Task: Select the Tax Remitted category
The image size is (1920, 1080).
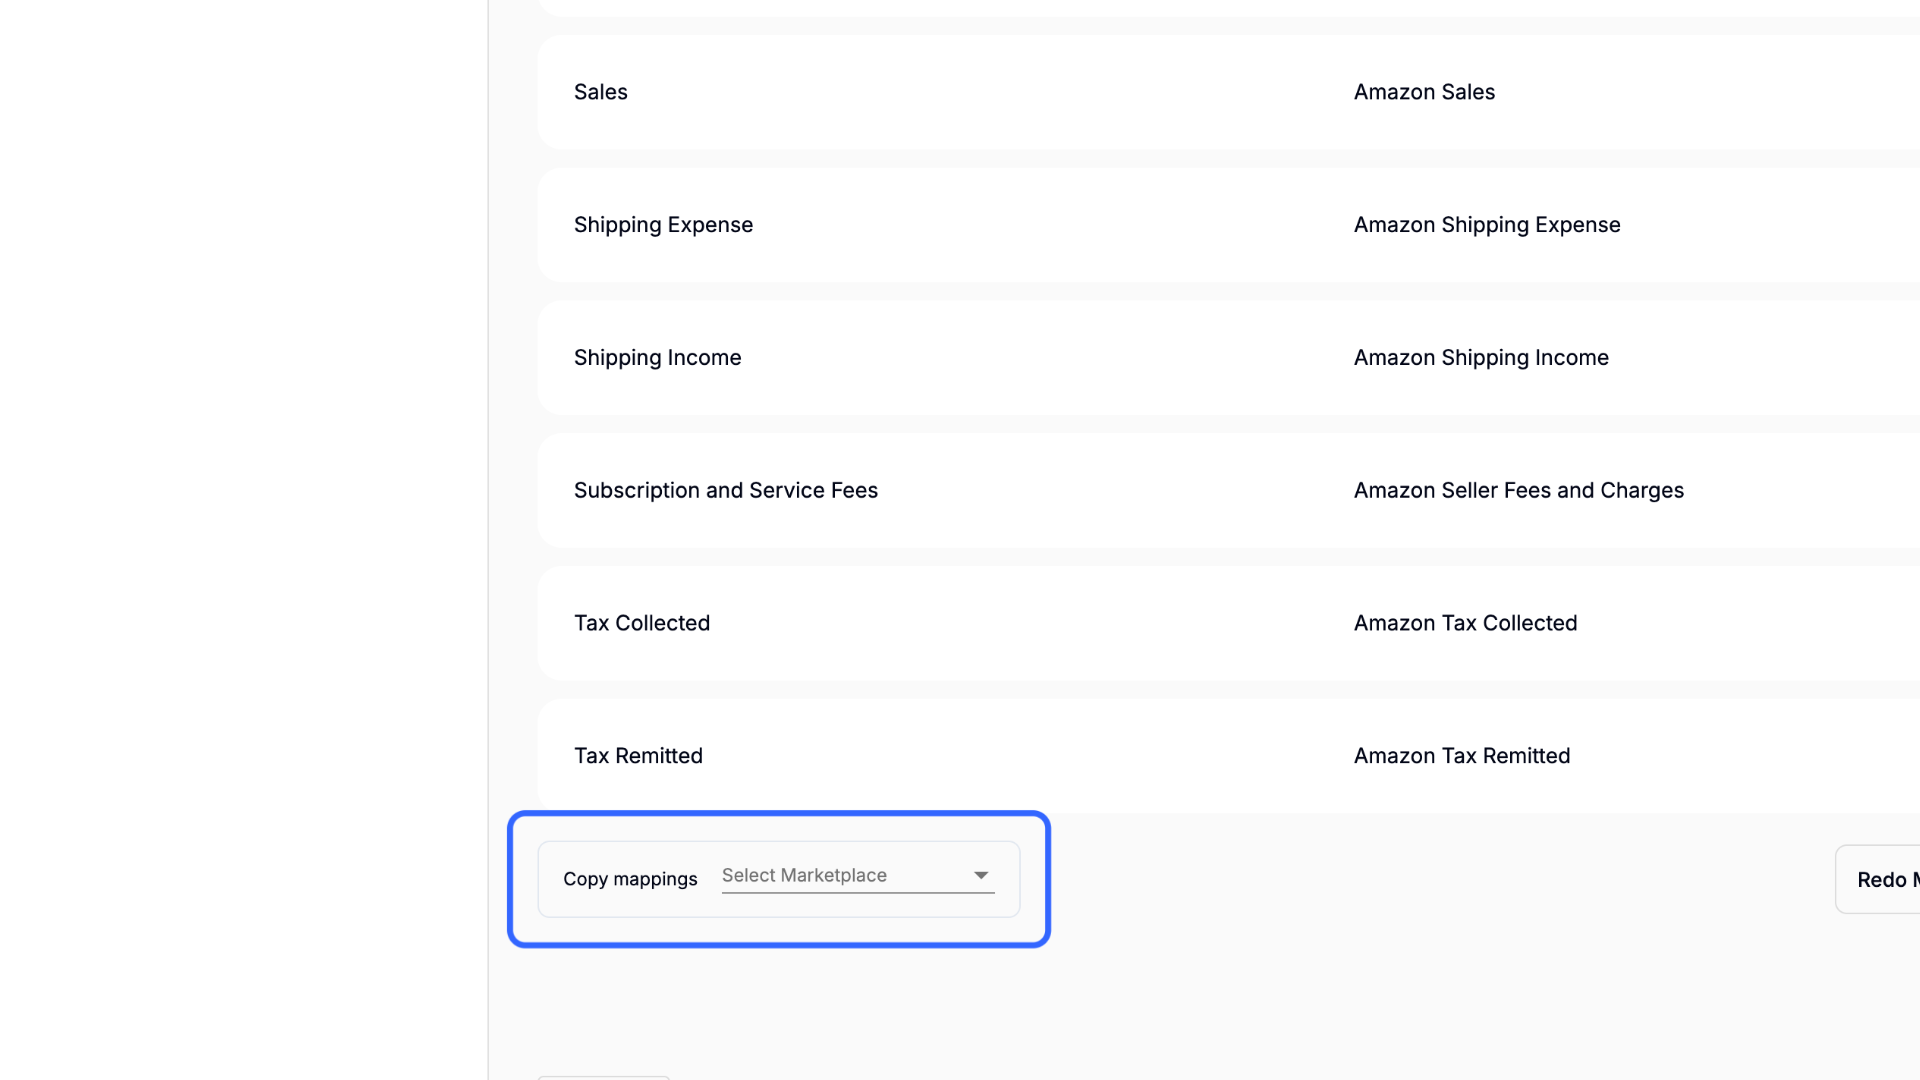Action: [x=638, y=756]
